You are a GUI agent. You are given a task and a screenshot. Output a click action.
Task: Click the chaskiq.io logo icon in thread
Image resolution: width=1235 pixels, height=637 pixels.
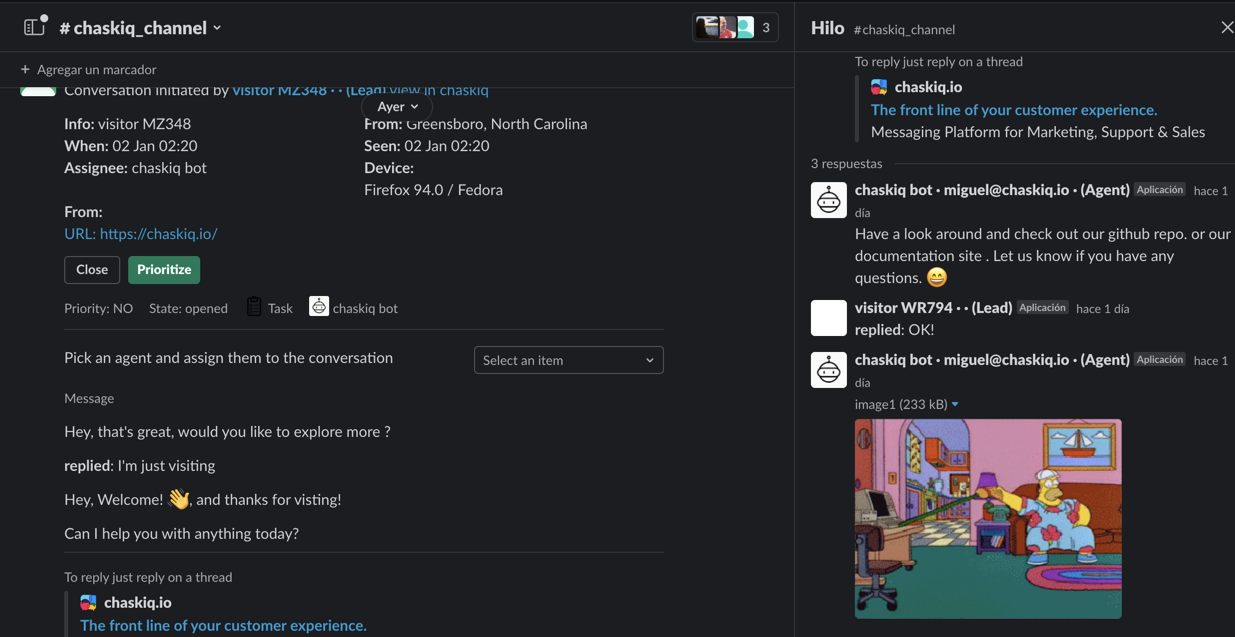tap(879, 87)
